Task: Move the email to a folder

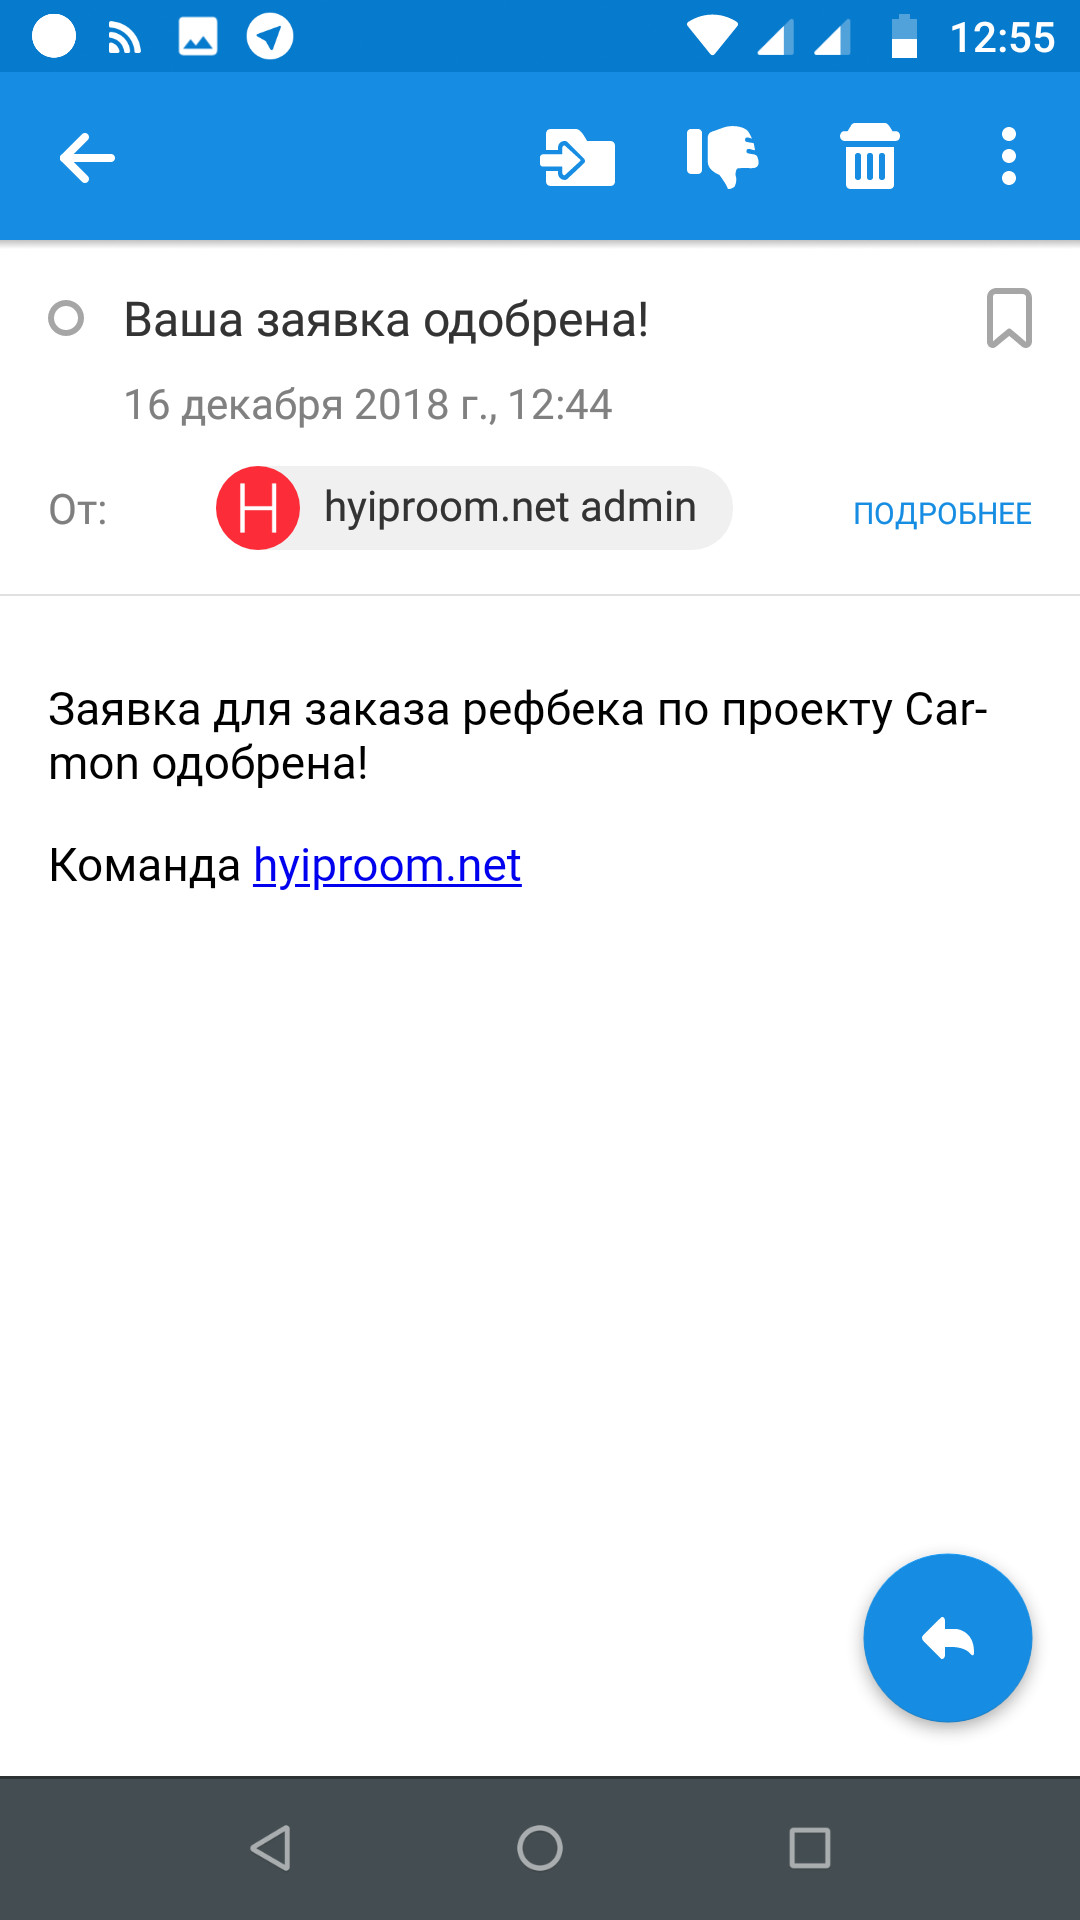Action: [577, 157]
